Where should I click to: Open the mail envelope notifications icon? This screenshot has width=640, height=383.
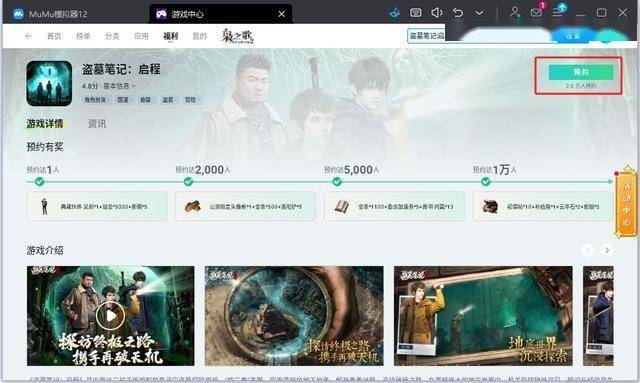pyautogui.click(x=536, y=13)
